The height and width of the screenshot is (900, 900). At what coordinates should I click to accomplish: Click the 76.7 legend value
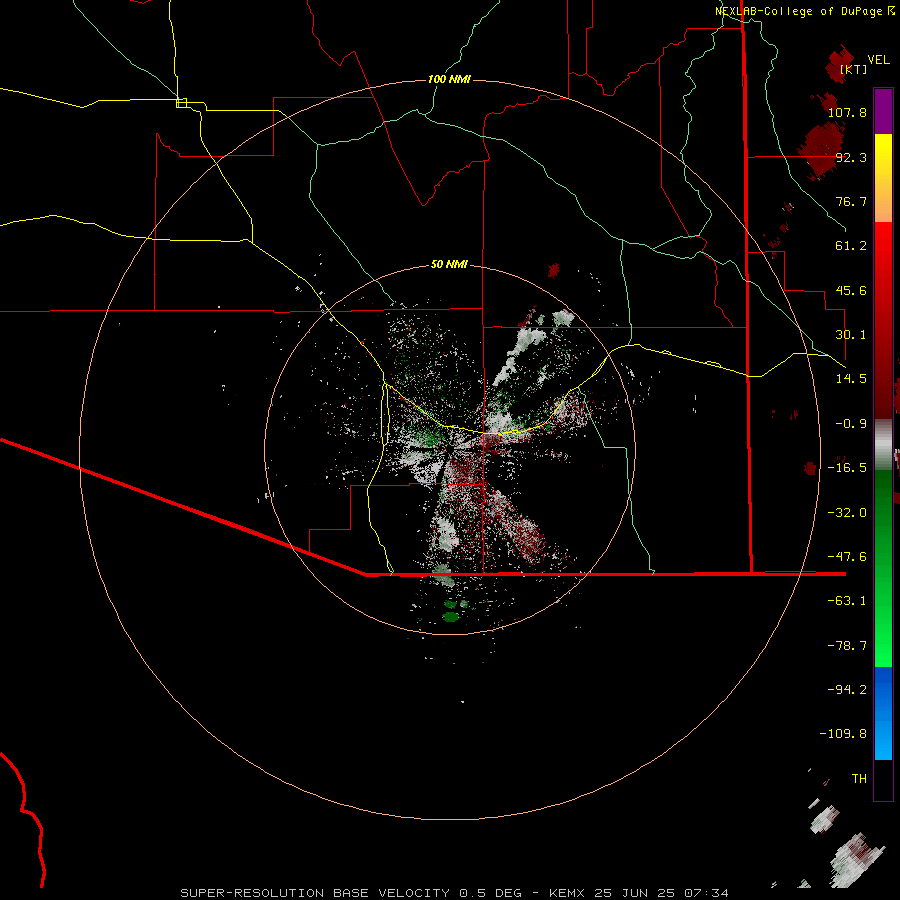point(851,201)
